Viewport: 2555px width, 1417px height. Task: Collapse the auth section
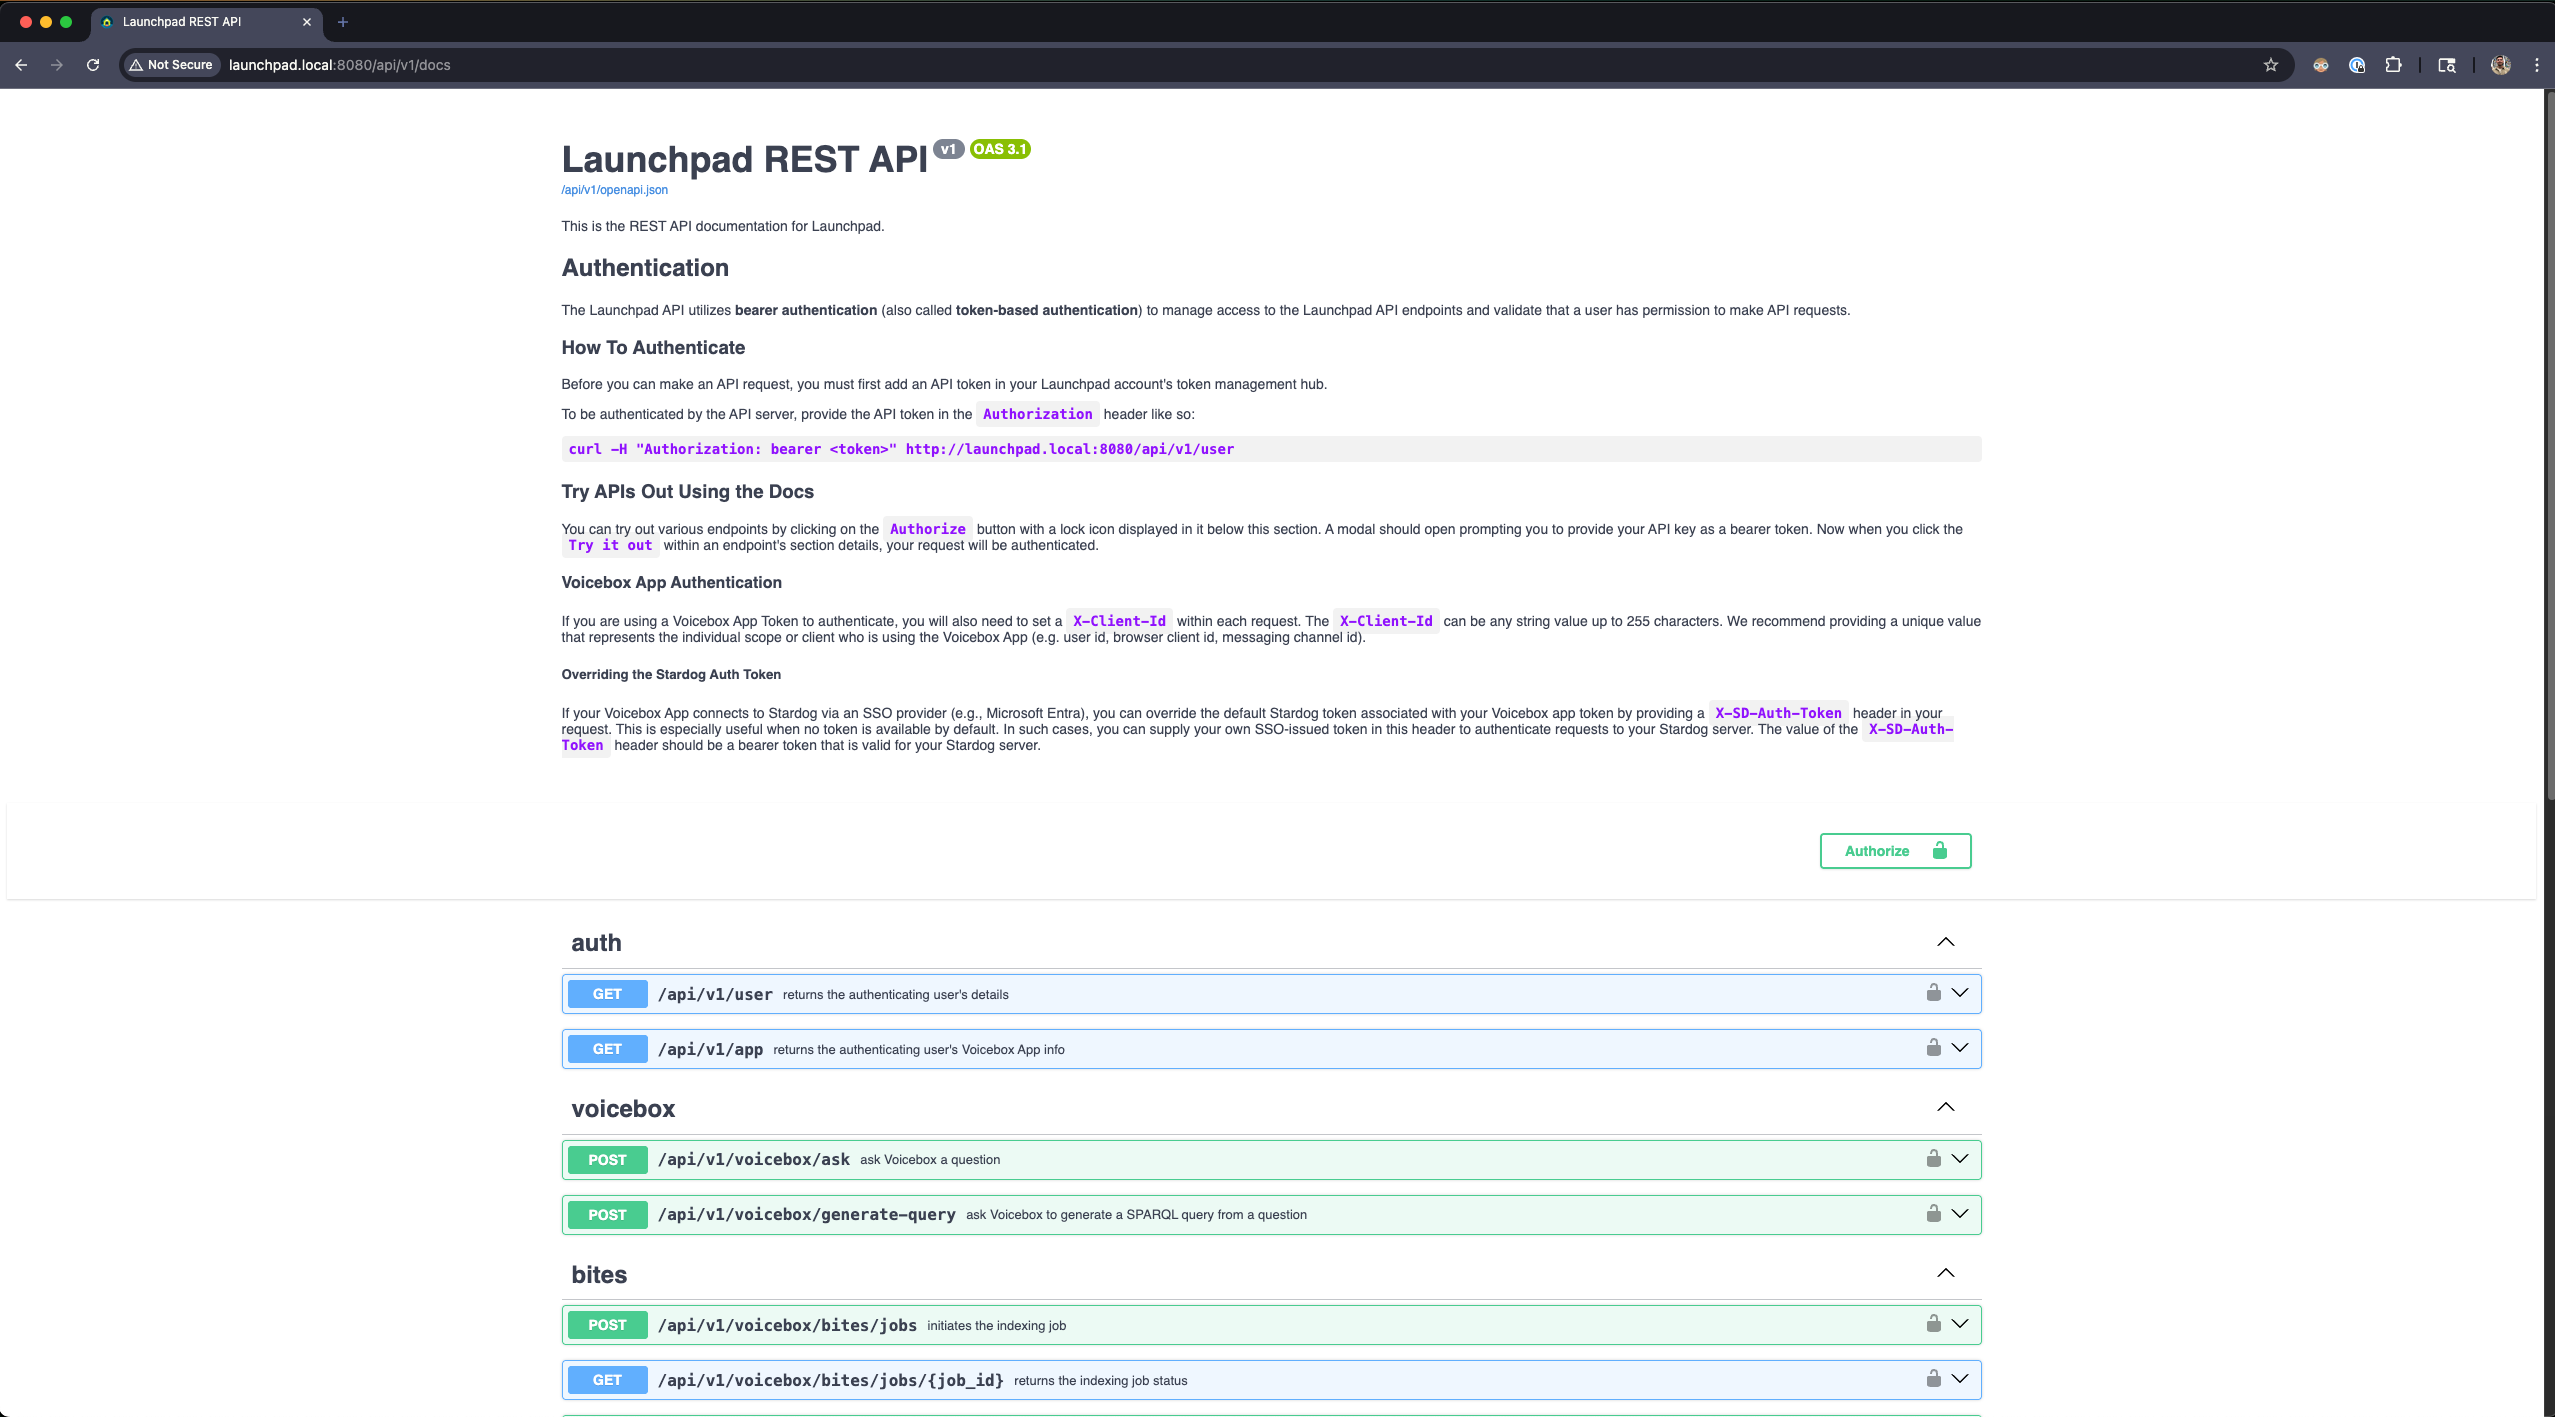1945,942
